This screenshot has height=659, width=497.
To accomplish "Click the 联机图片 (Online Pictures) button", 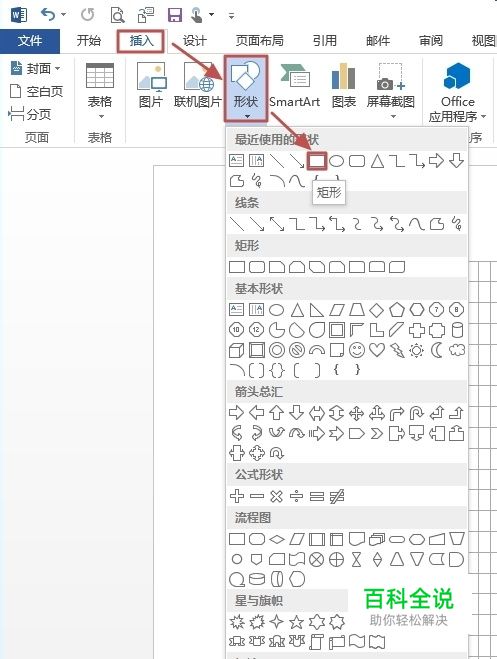I will coord(197,85).
